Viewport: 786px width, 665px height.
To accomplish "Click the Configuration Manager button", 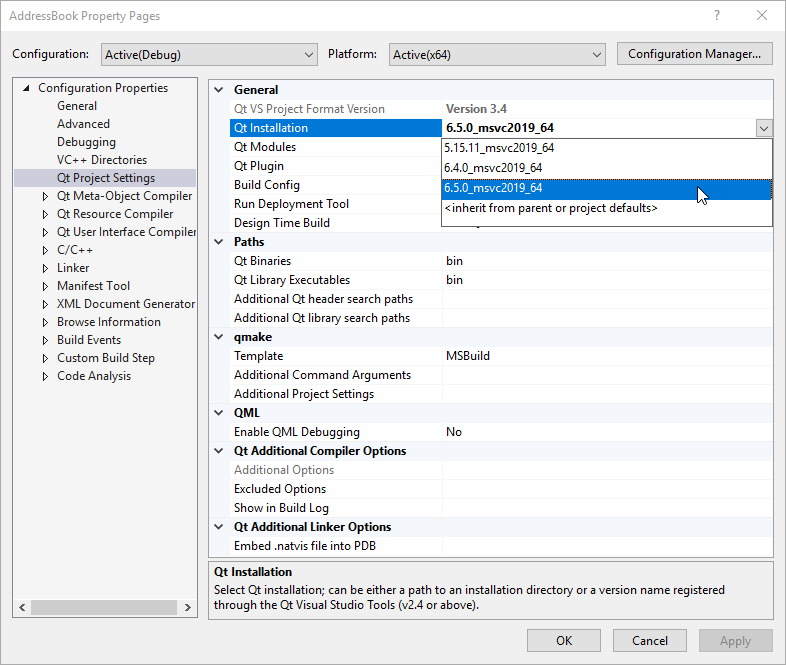I will pyautogui.click(x=695, y=54).
